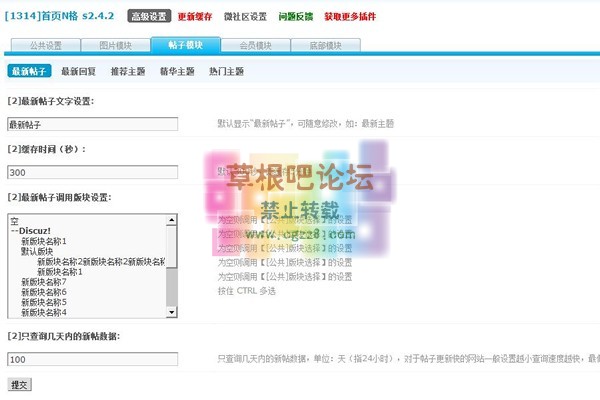600x400 pixels.
Task: Open 最新回复 sub-tab
Action: [78, 71]
